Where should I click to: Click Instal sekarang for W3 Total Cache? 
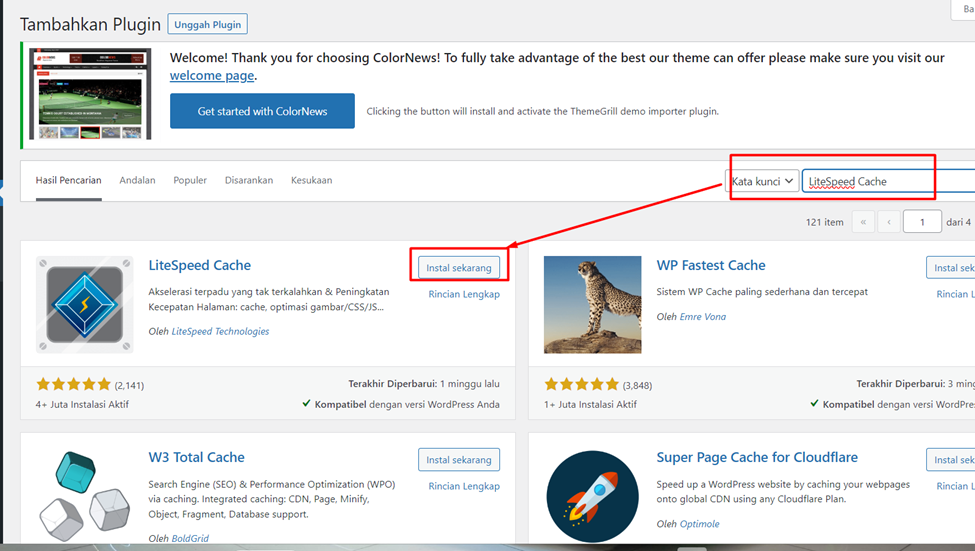pos(459,460)
